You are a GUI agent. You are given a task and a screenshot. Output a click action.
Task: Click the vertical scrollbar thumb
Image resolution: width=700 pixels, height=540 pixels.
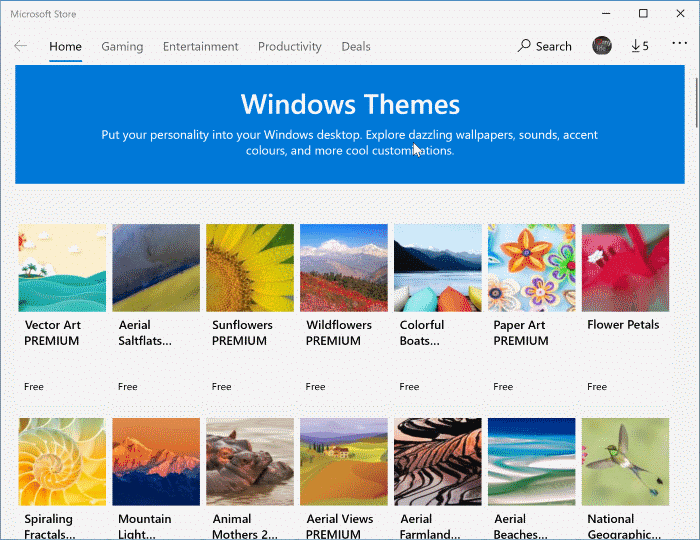[x=696, y=103]
